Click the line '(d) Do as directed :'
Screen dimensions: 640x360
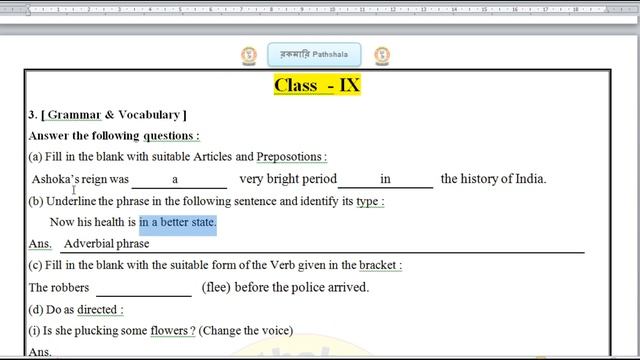tap(76, 310)
